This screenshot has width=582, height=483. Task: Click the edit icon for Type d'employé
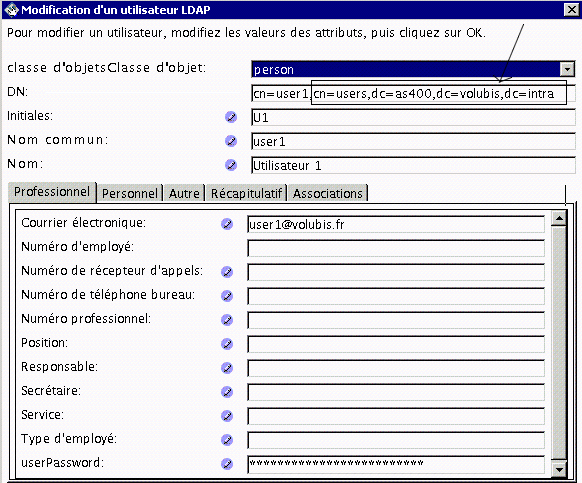point(227,440)
